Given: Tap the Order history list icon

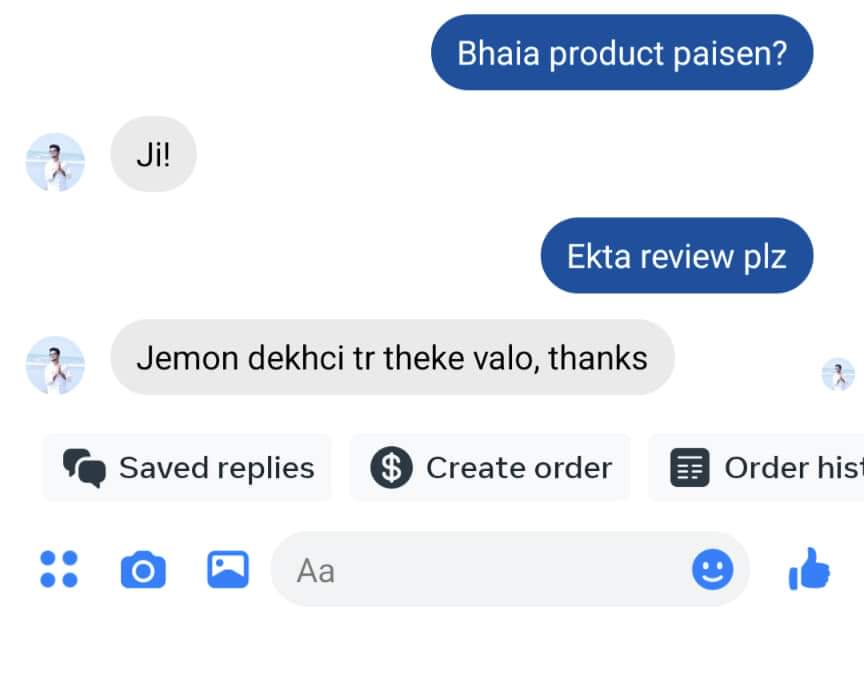Looking at the screenshot, I should tap(689, 468).
